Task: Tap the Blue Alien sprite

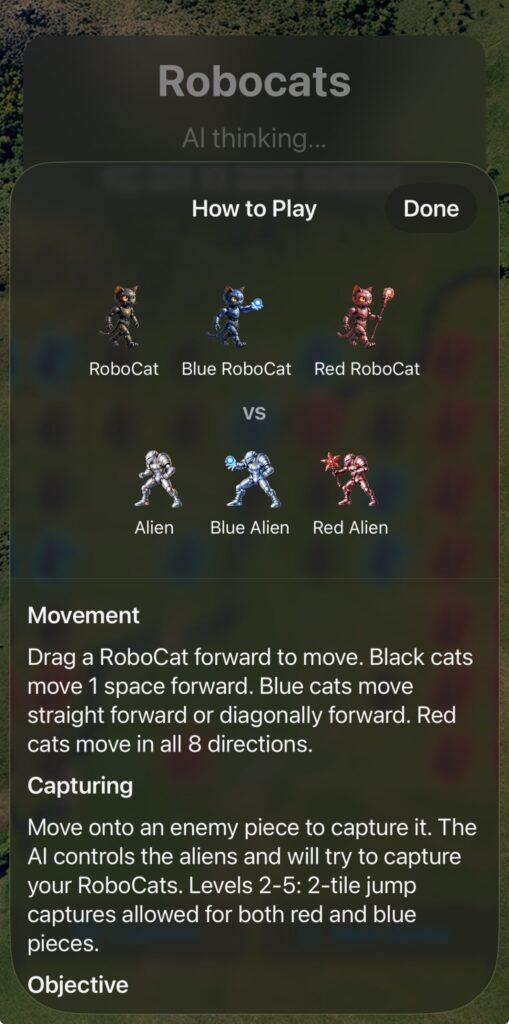Action: coord(251,480)
